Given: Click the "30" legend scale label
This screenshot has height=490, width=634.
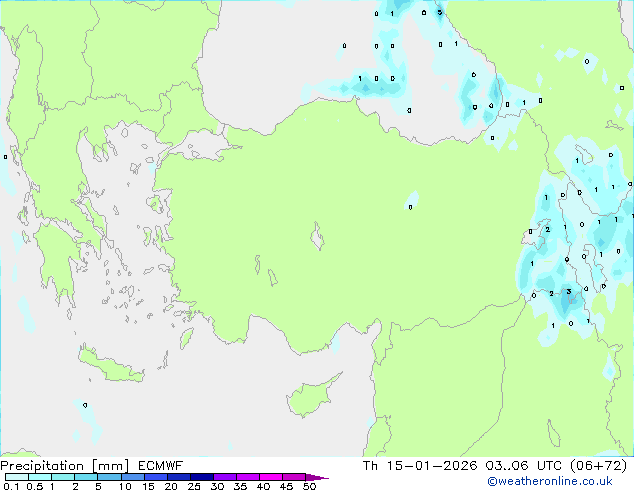Looking at the screenshot, I should (217, 486).
